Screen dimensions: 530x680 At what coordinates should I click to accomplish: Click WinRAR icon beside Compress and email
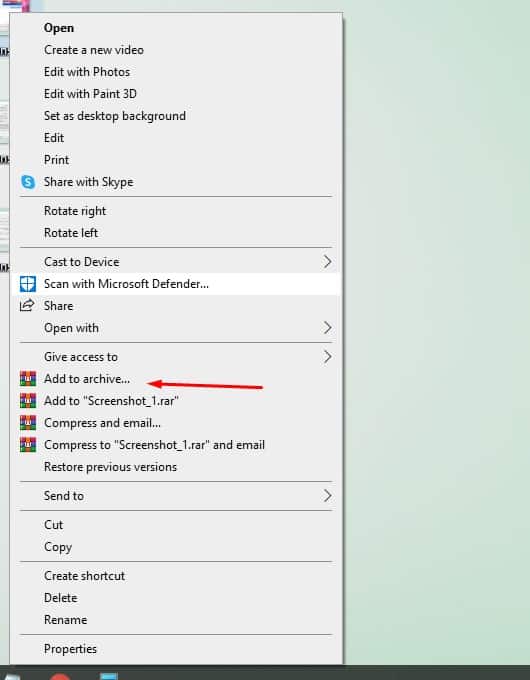(x=28, y=423)
